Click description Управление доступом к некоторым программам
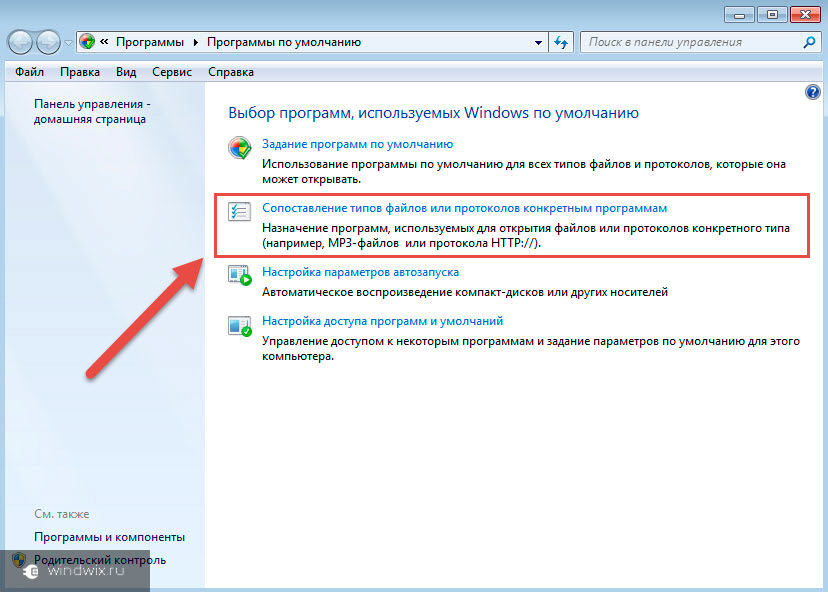Image resolution: width=828 pixels, height=592 pixels. (531, 349)
